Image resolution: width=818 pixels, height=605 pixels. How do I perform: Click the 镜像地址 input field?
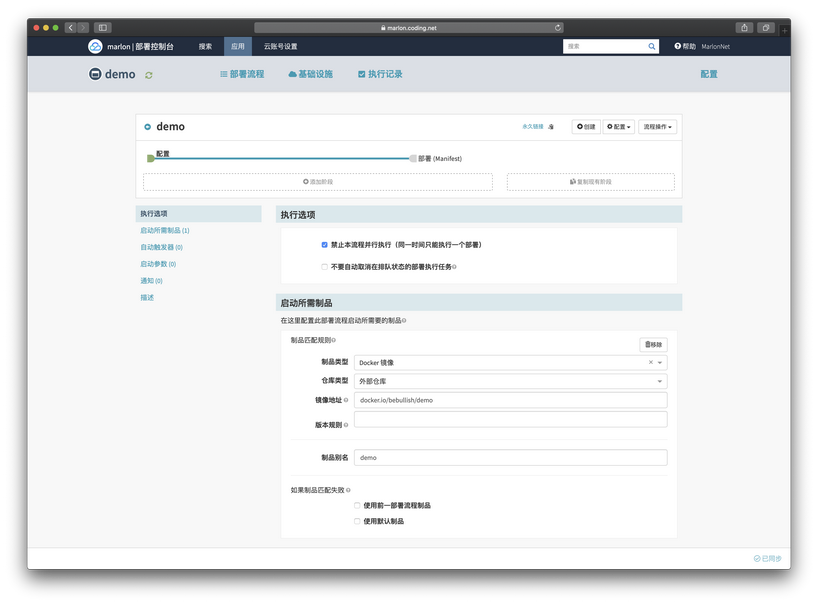[510, 400]
